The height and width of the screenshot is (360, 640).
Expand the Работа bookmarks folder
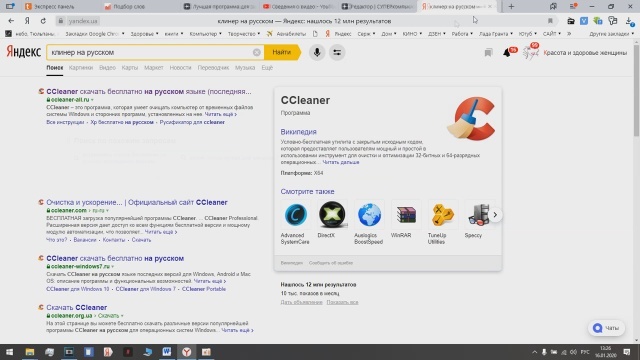pos(462,34)
